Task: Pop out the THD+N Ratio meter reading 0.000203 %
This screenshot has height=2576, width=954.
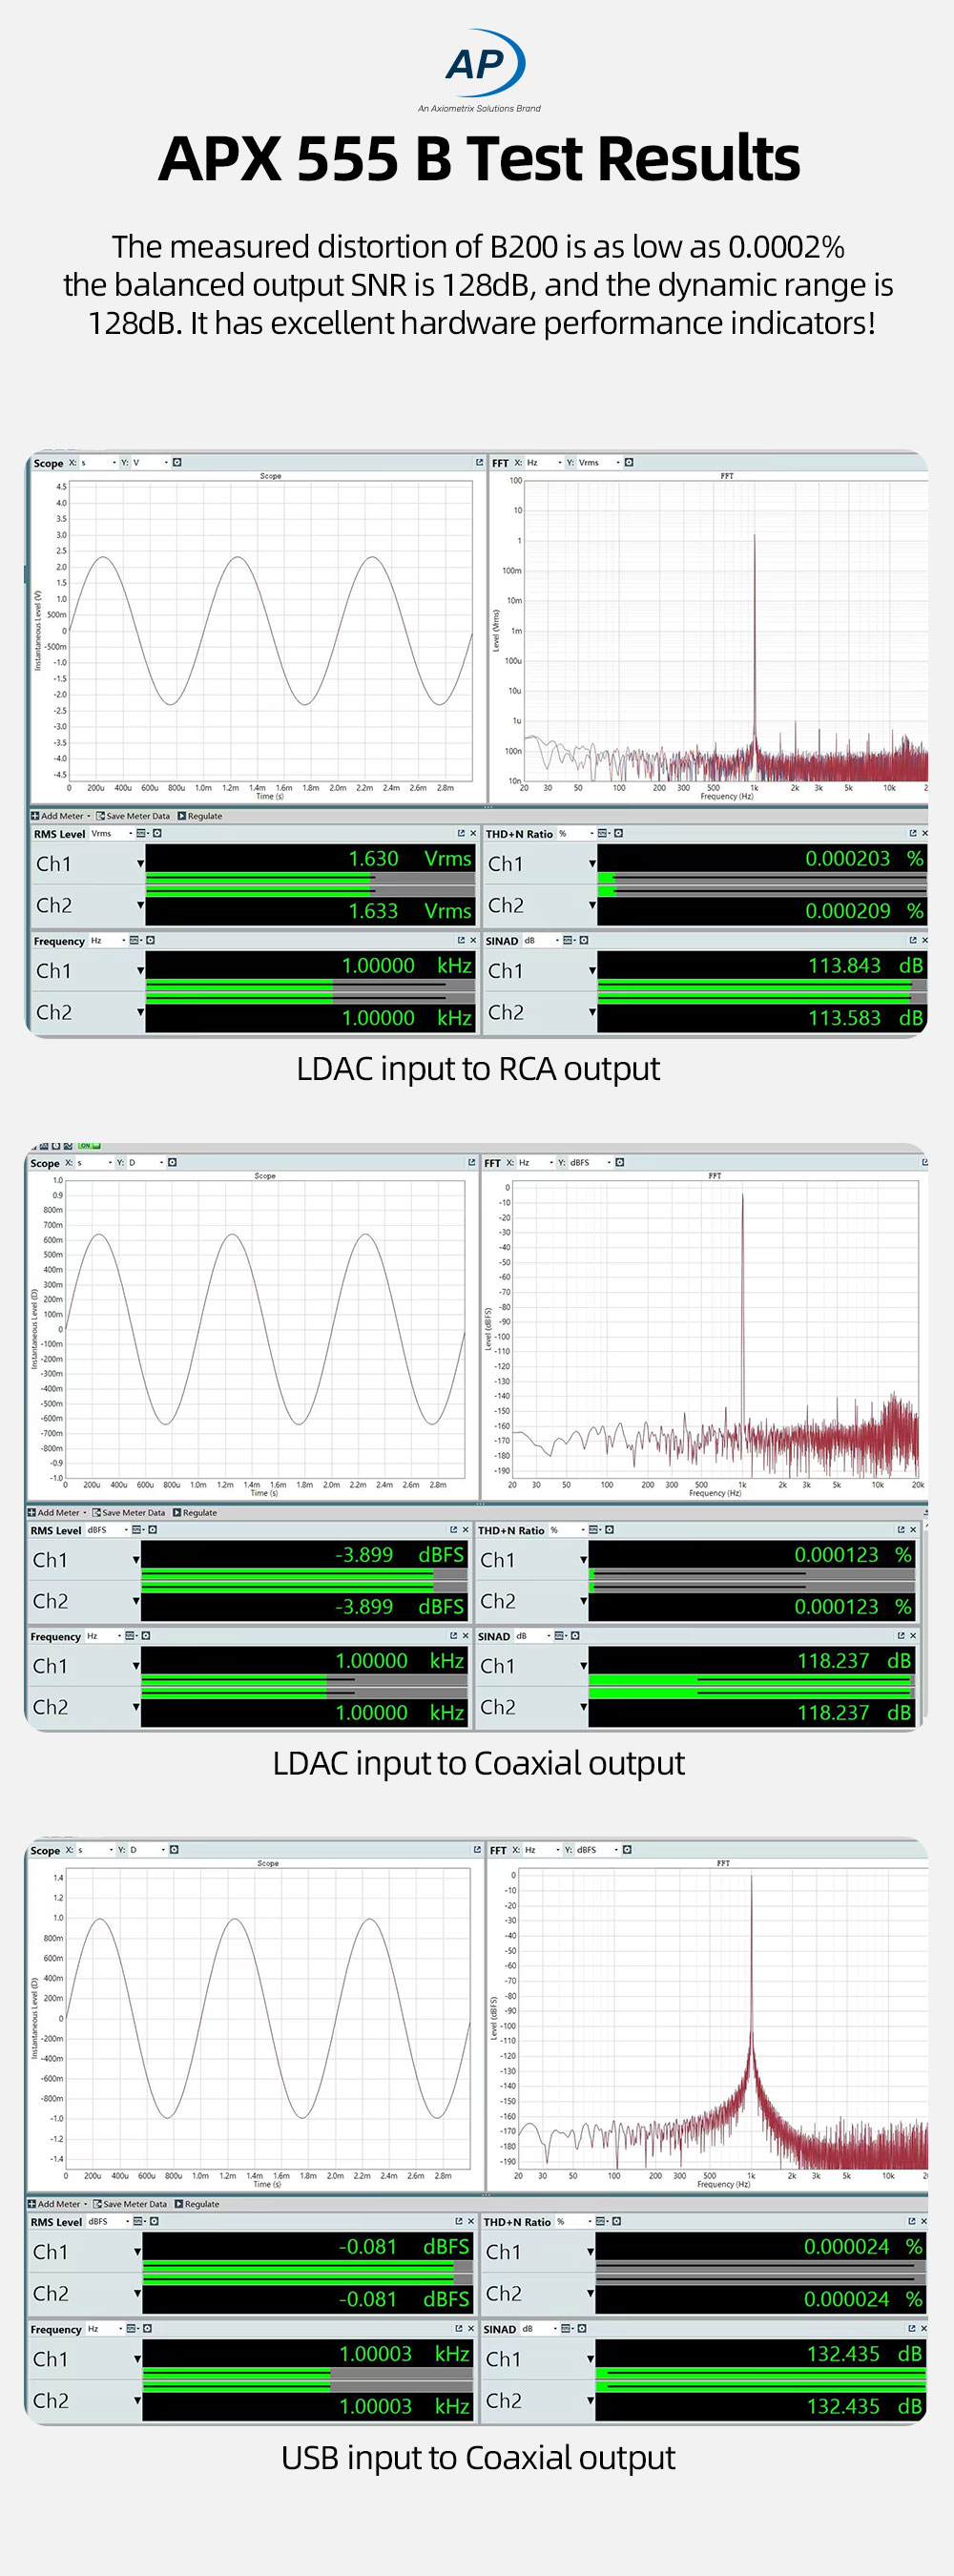Action: [x=912, y=833]
